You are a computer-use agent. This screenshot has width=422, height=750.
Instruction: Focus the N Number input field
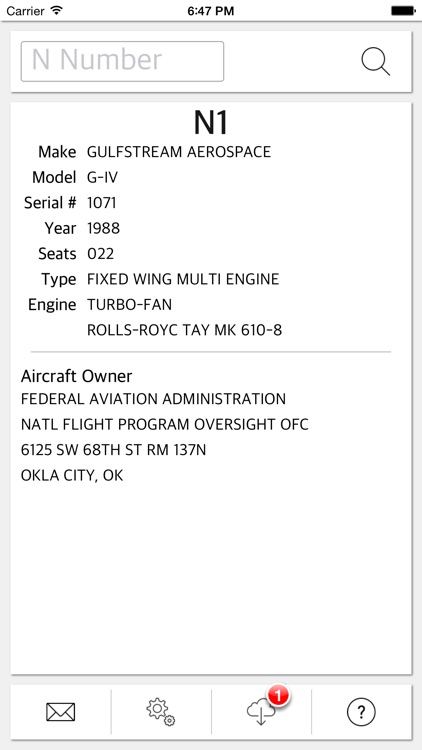tap(122, 61)
